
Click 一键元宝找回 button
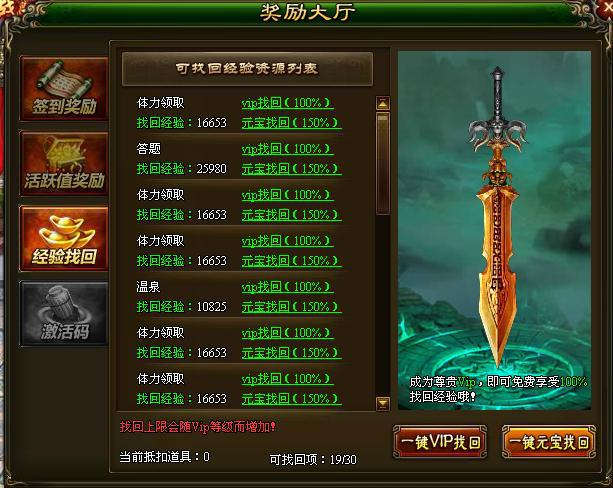549,442
